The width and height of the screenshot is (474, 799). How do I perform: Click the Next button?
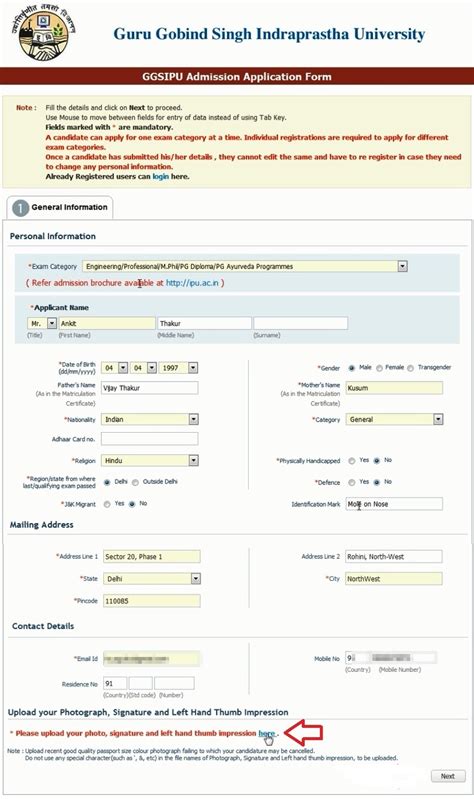(448, 776)
